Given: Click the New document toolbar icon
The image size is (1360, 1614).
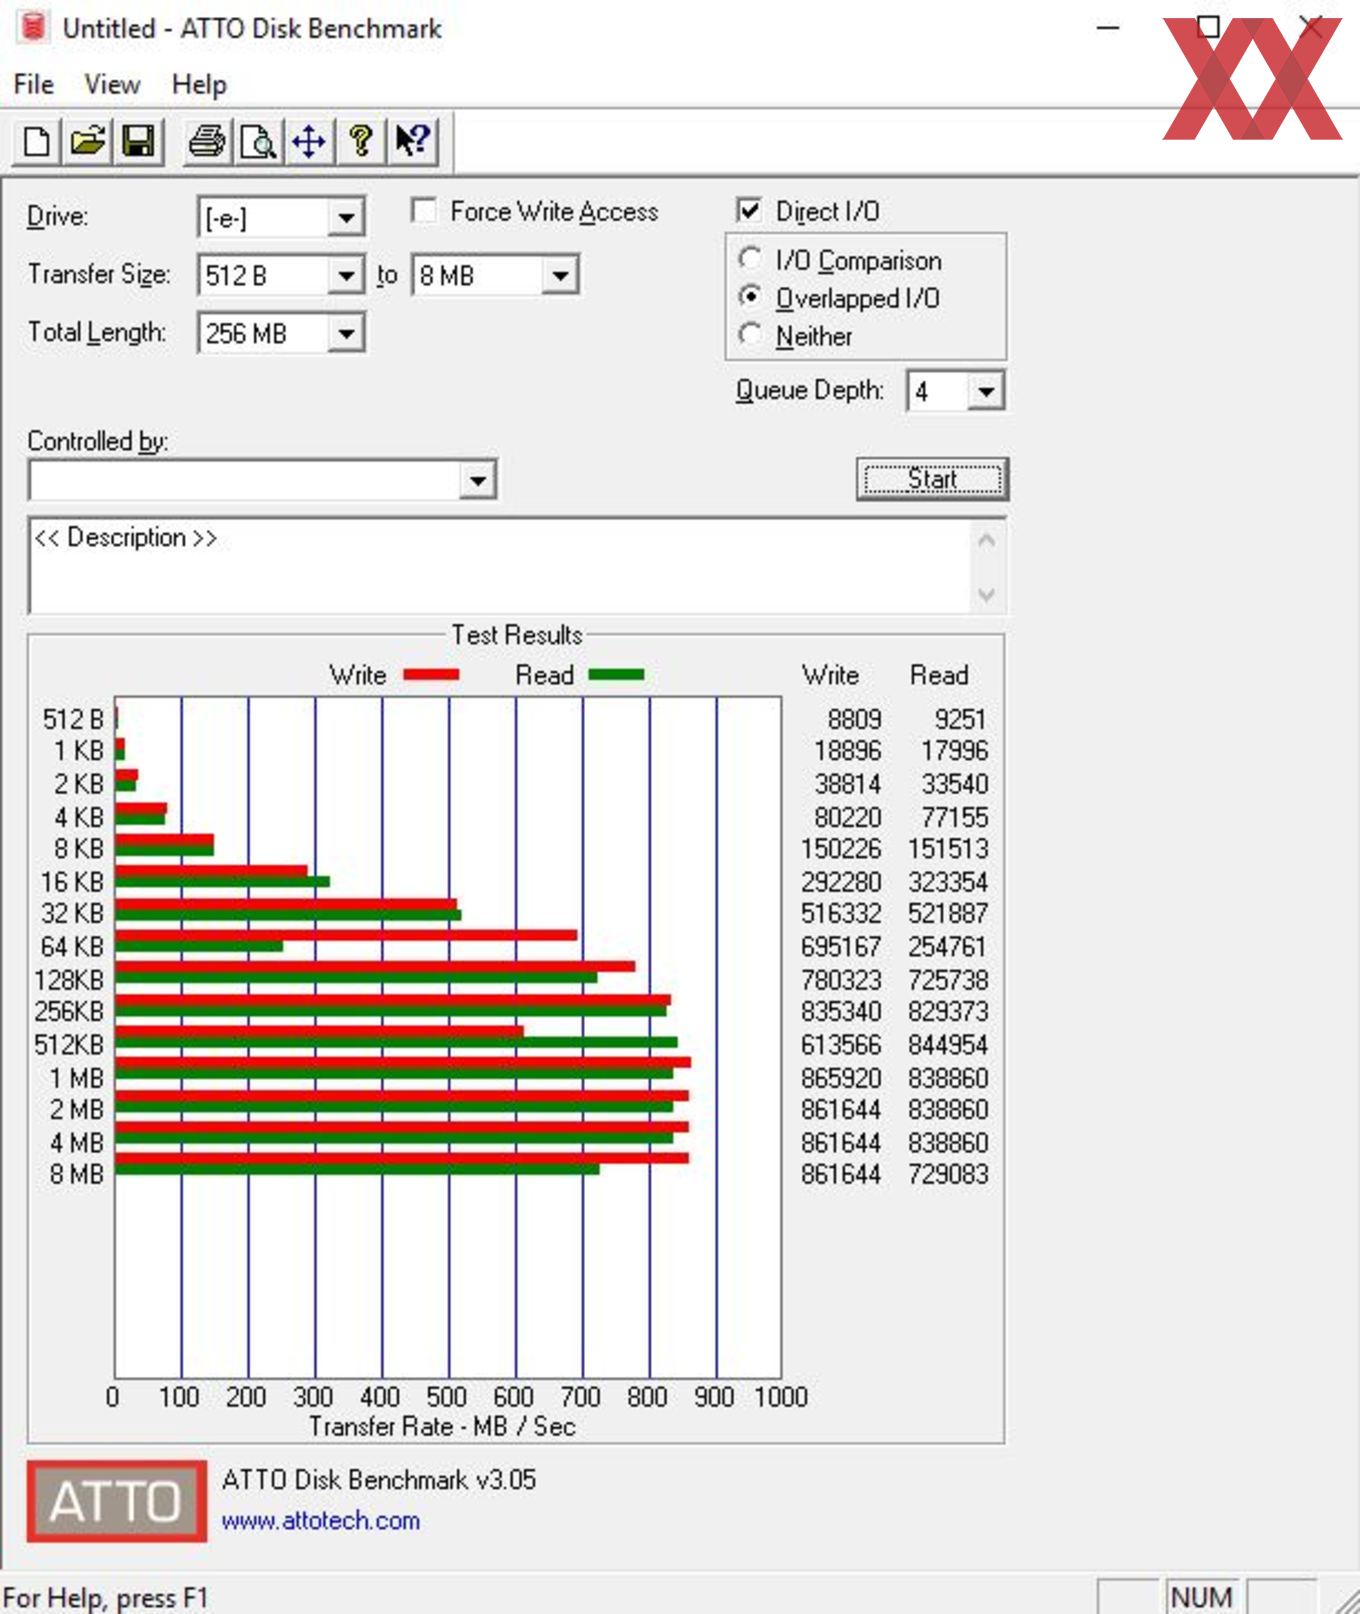Looking at the screenshot, I should (36, 141).
